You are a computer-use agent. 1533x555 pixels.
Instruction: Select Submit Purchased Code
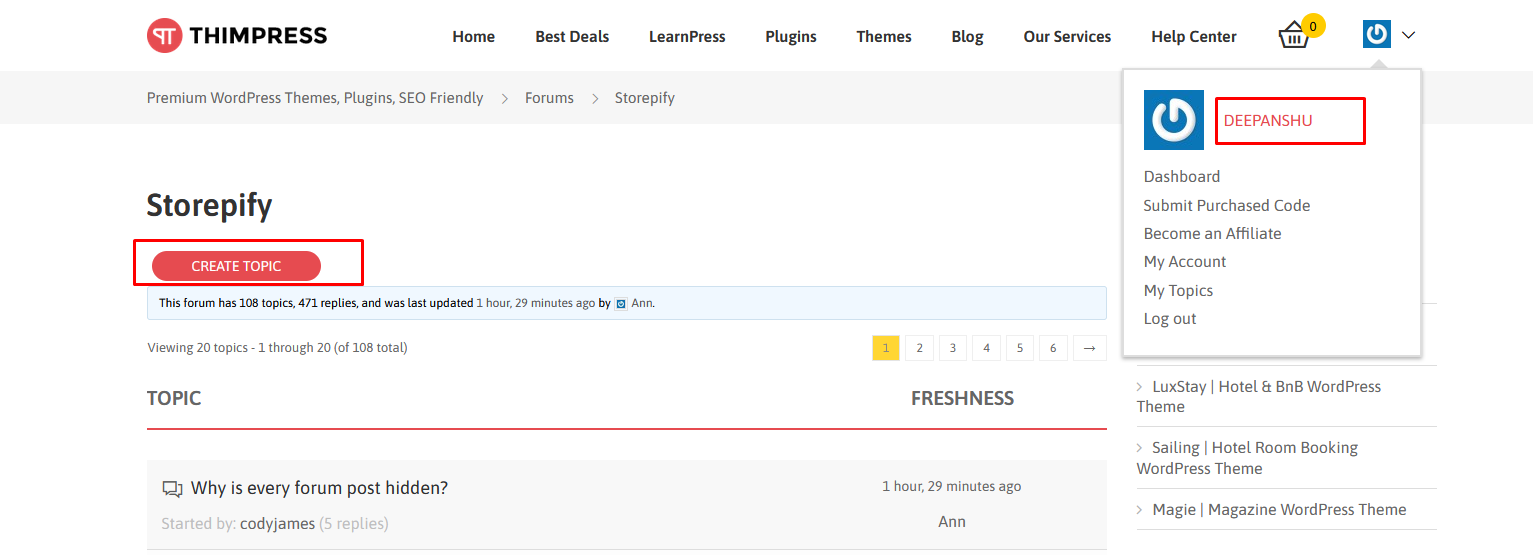1227,205
